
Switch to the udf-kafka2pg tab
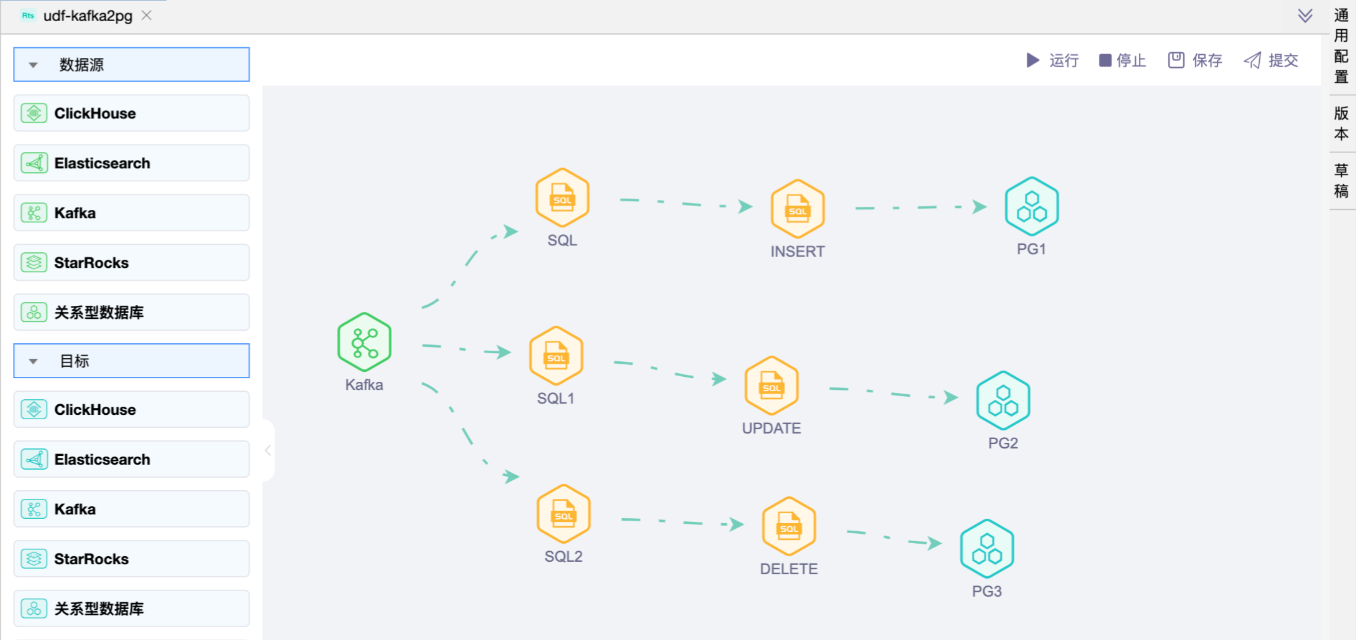click(87, 16)
